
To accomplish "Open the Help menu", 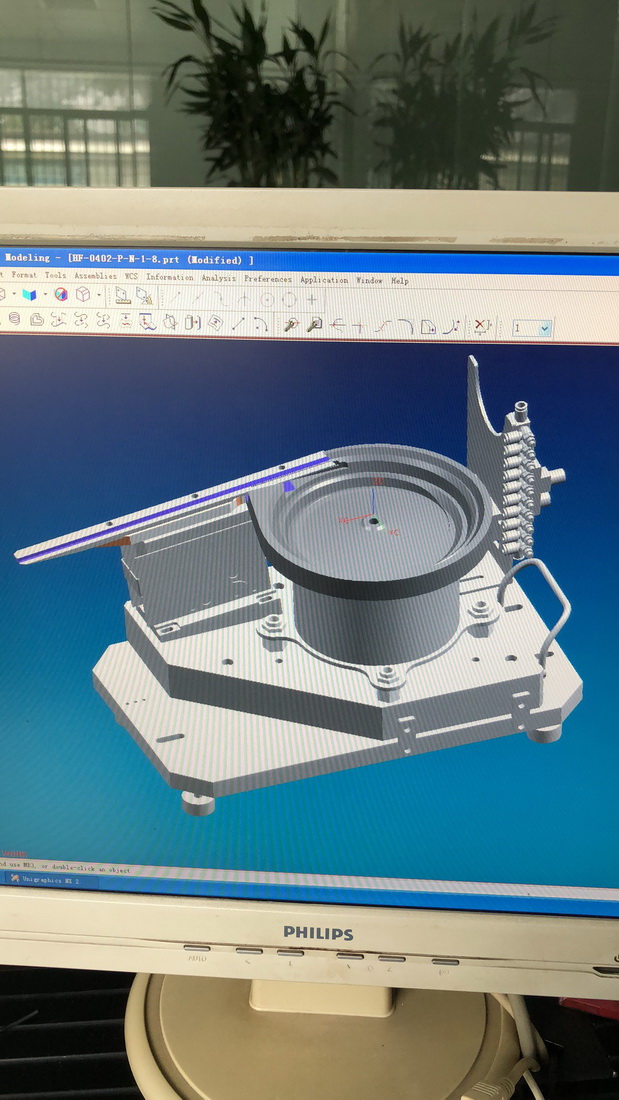I will [x=400, y=281].
